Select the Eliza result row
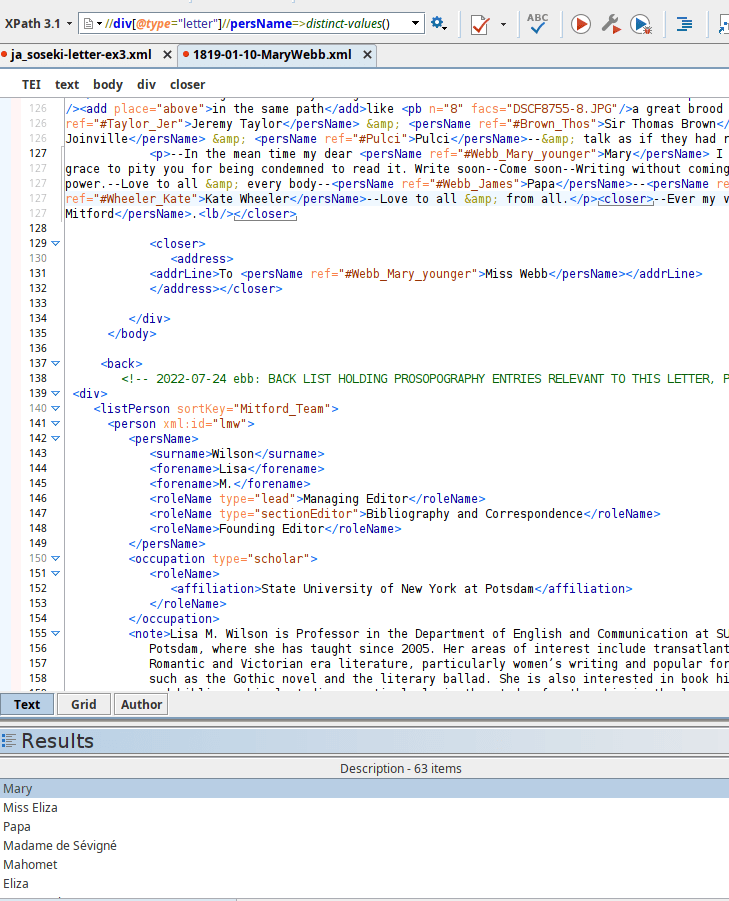The image size is (729, 901). [x=364, y=883]
